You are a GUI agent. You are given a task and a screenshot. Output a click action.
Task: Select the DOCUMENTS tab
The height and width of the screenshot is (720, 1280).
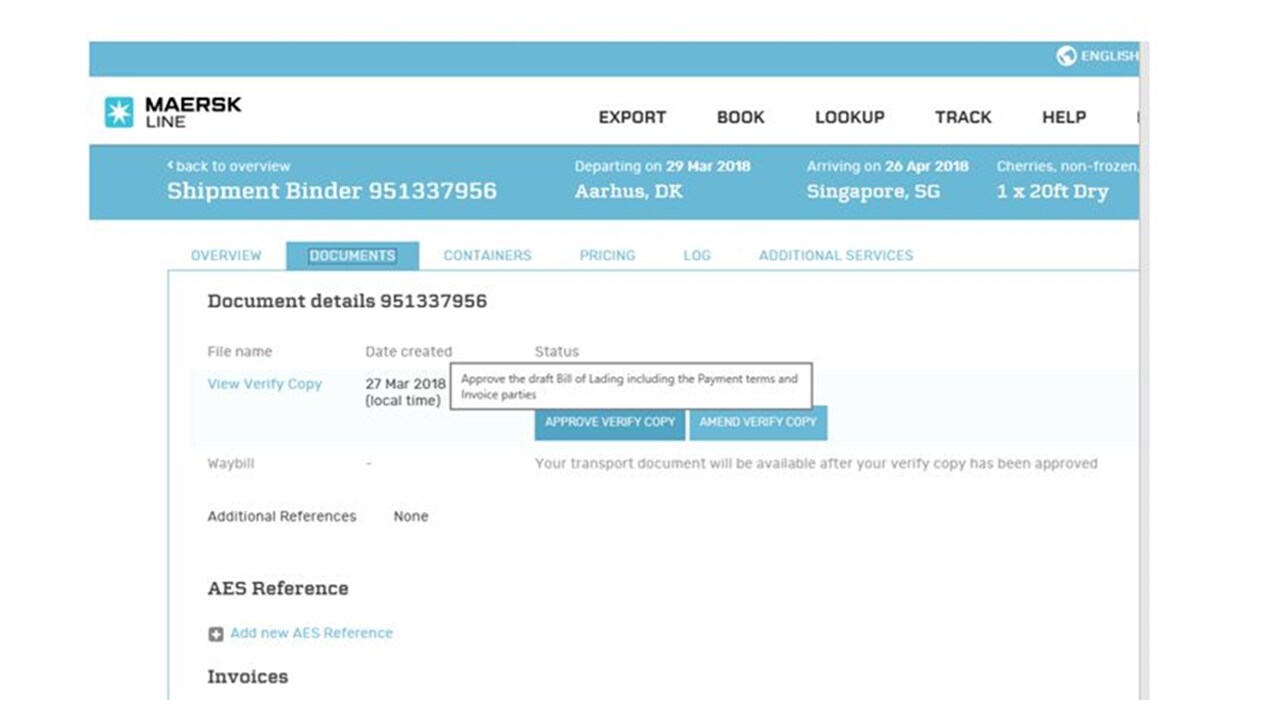[352, 255]
